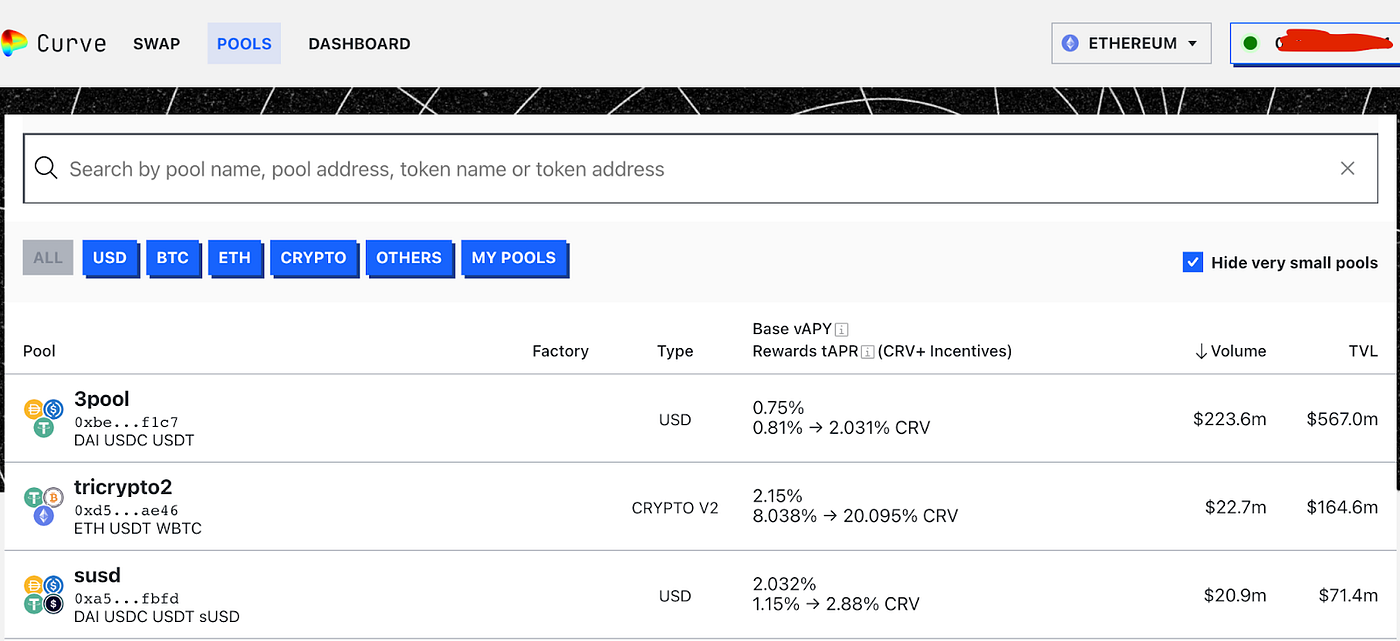This screenshot has width=1400, height=641.
Task: Go to the Dashboard tab
Action: click(359, 44)
